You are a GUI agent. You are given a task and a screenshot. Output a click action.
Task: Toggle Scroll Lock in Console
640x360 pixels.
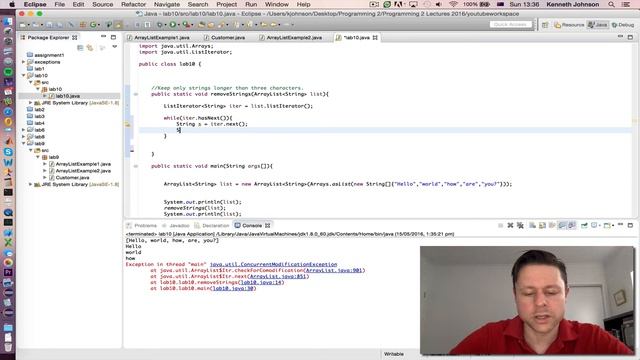click(542, 225)
